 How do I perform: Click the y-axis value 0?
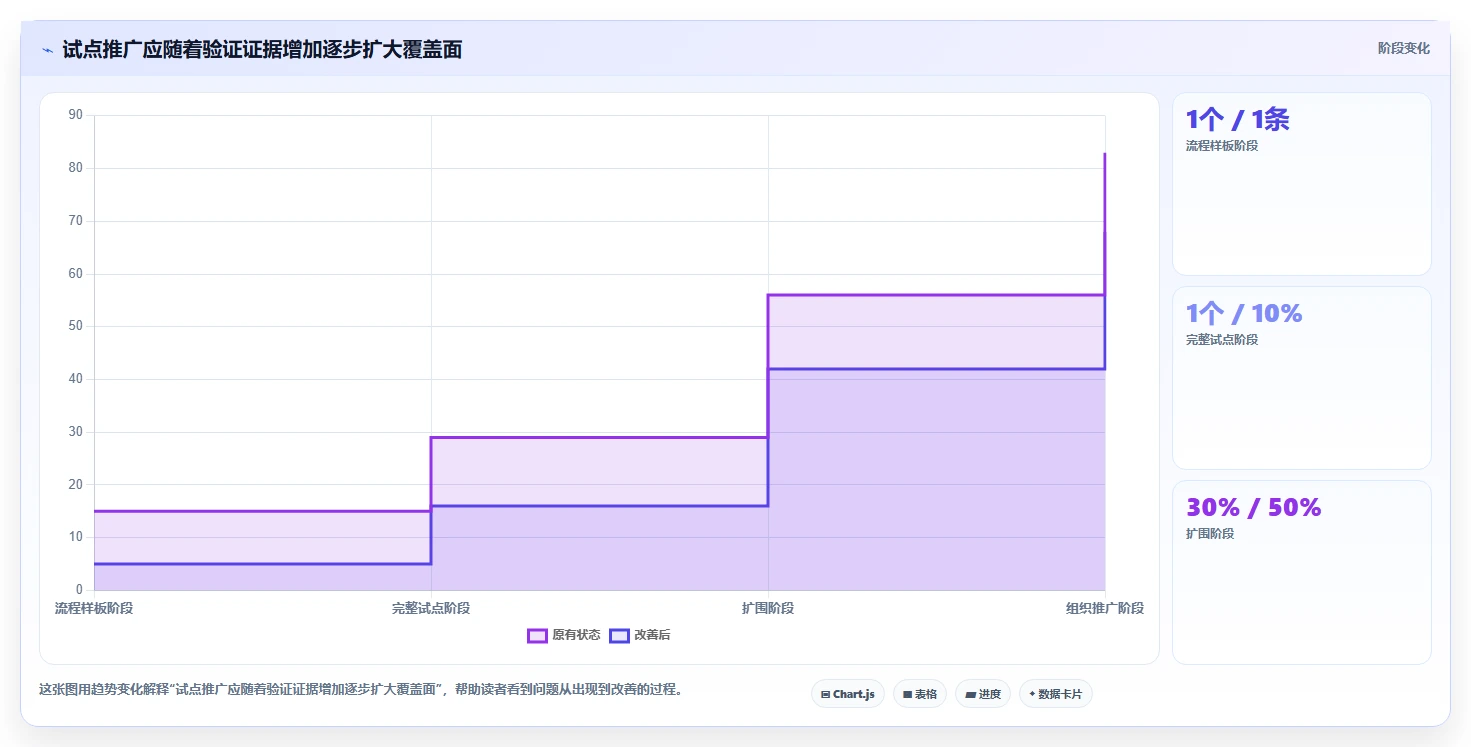pos(79,590)
